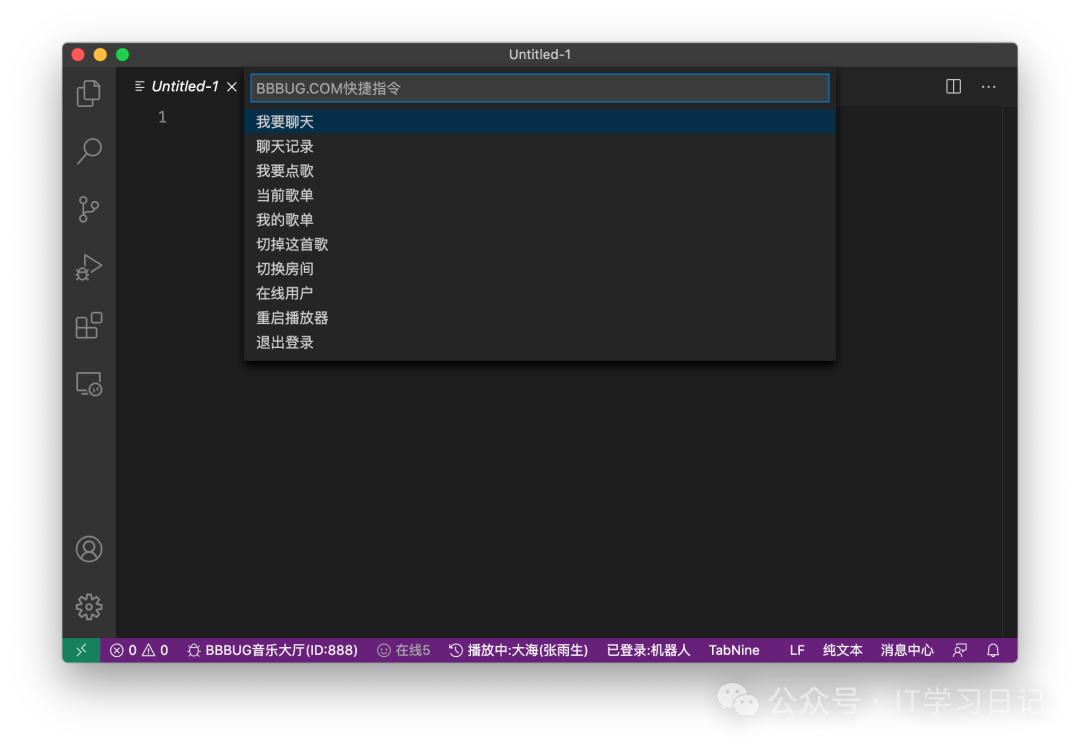This screenshot has height=745, width=1080.
Task: Open the Search view icon
Action: 89,151
